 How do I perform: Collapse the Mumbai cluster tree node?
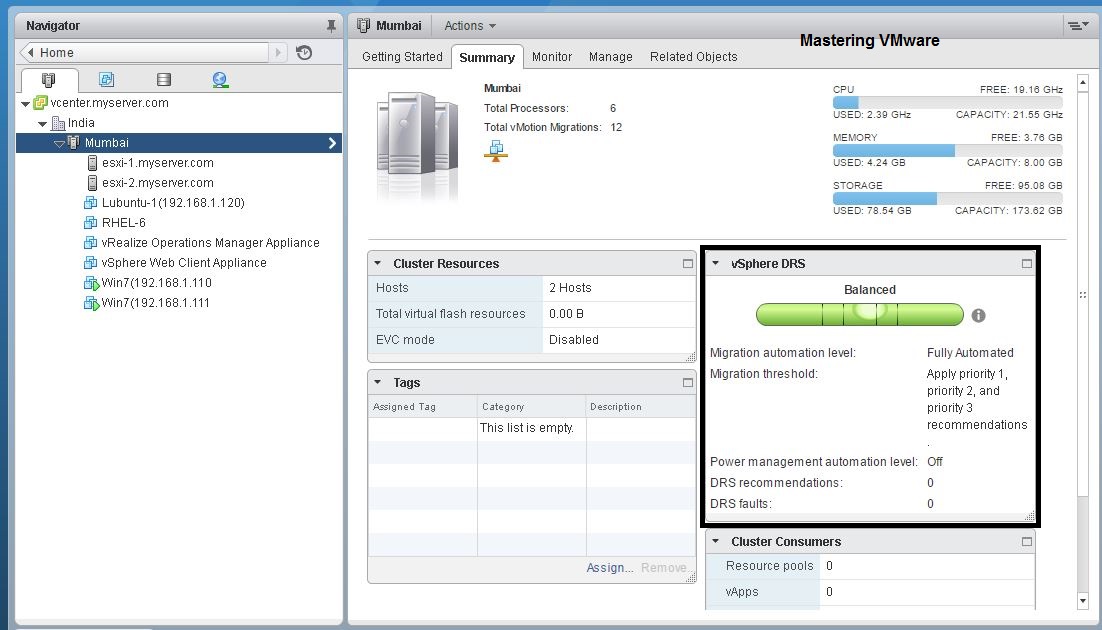pos(59,143)
